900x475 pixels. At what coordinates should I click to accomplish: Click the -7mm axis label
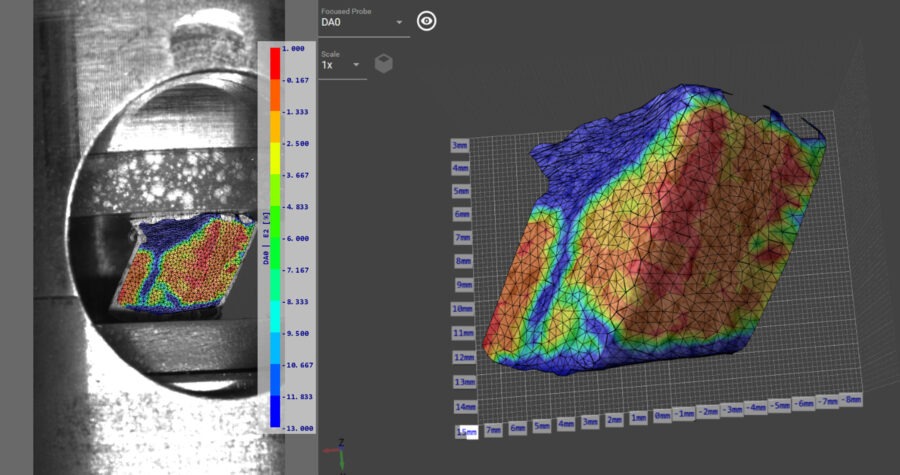pyautogui.click(x=827, y=401)
